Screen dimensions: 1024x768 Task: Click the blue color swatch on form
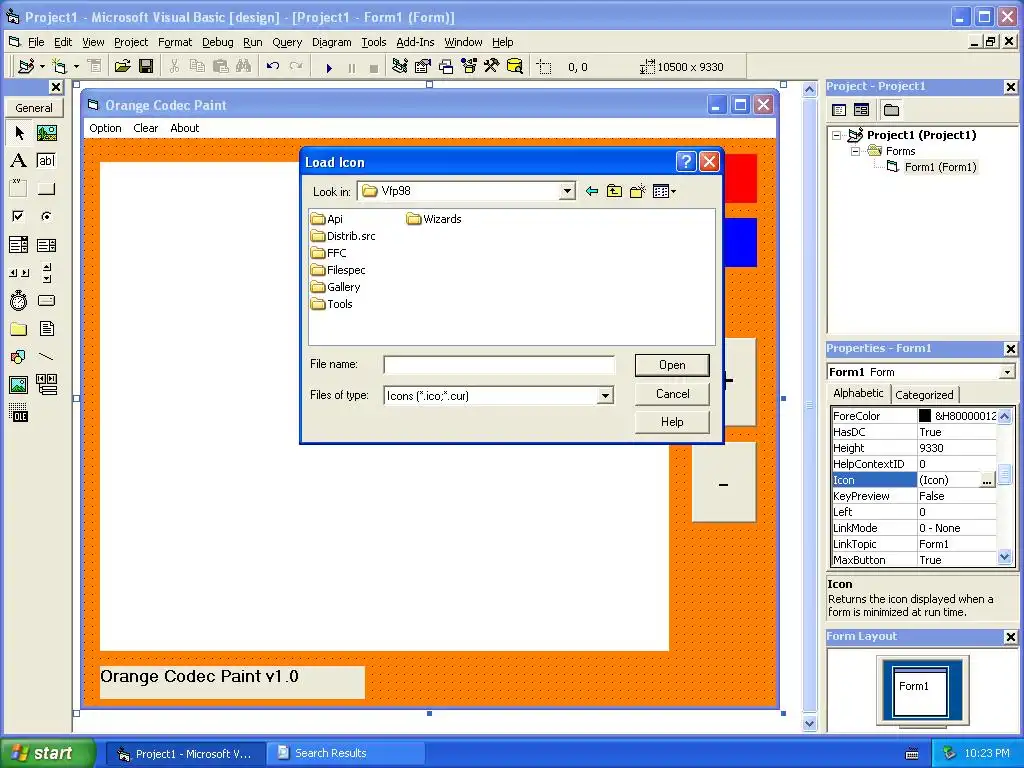[x=741, y=242]
